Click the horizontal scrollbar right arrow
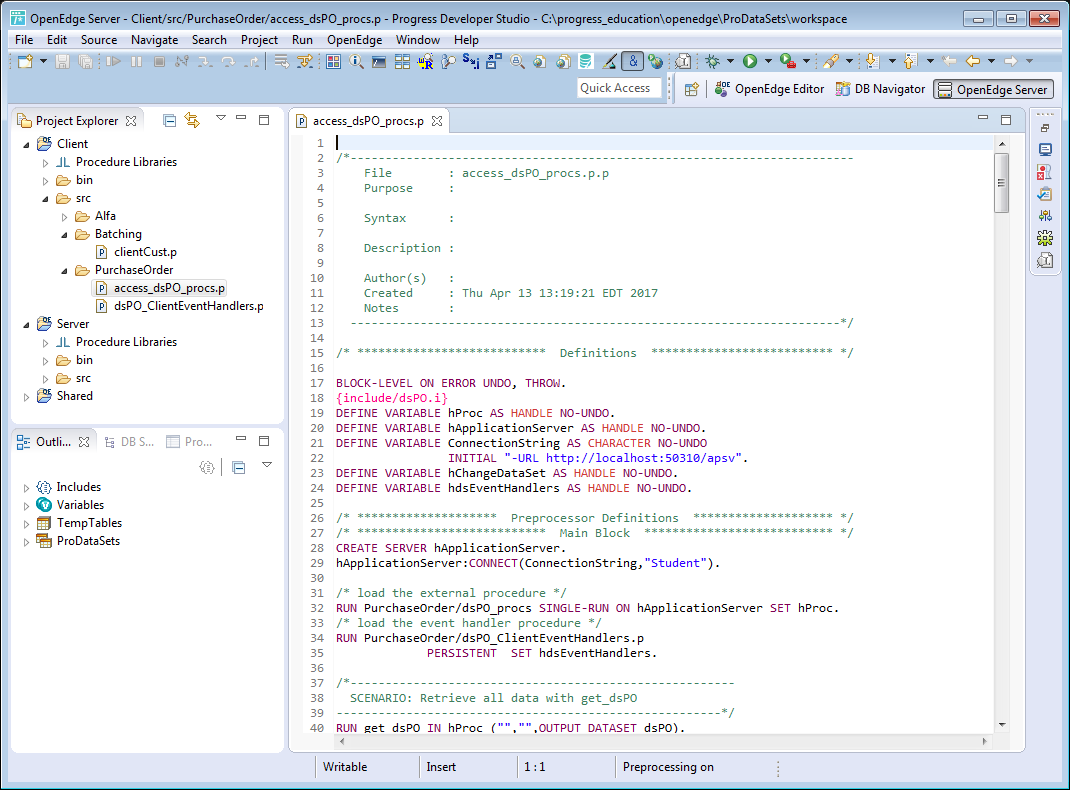The width and height of the screenshot is (1070, 790). click(985, 741)
